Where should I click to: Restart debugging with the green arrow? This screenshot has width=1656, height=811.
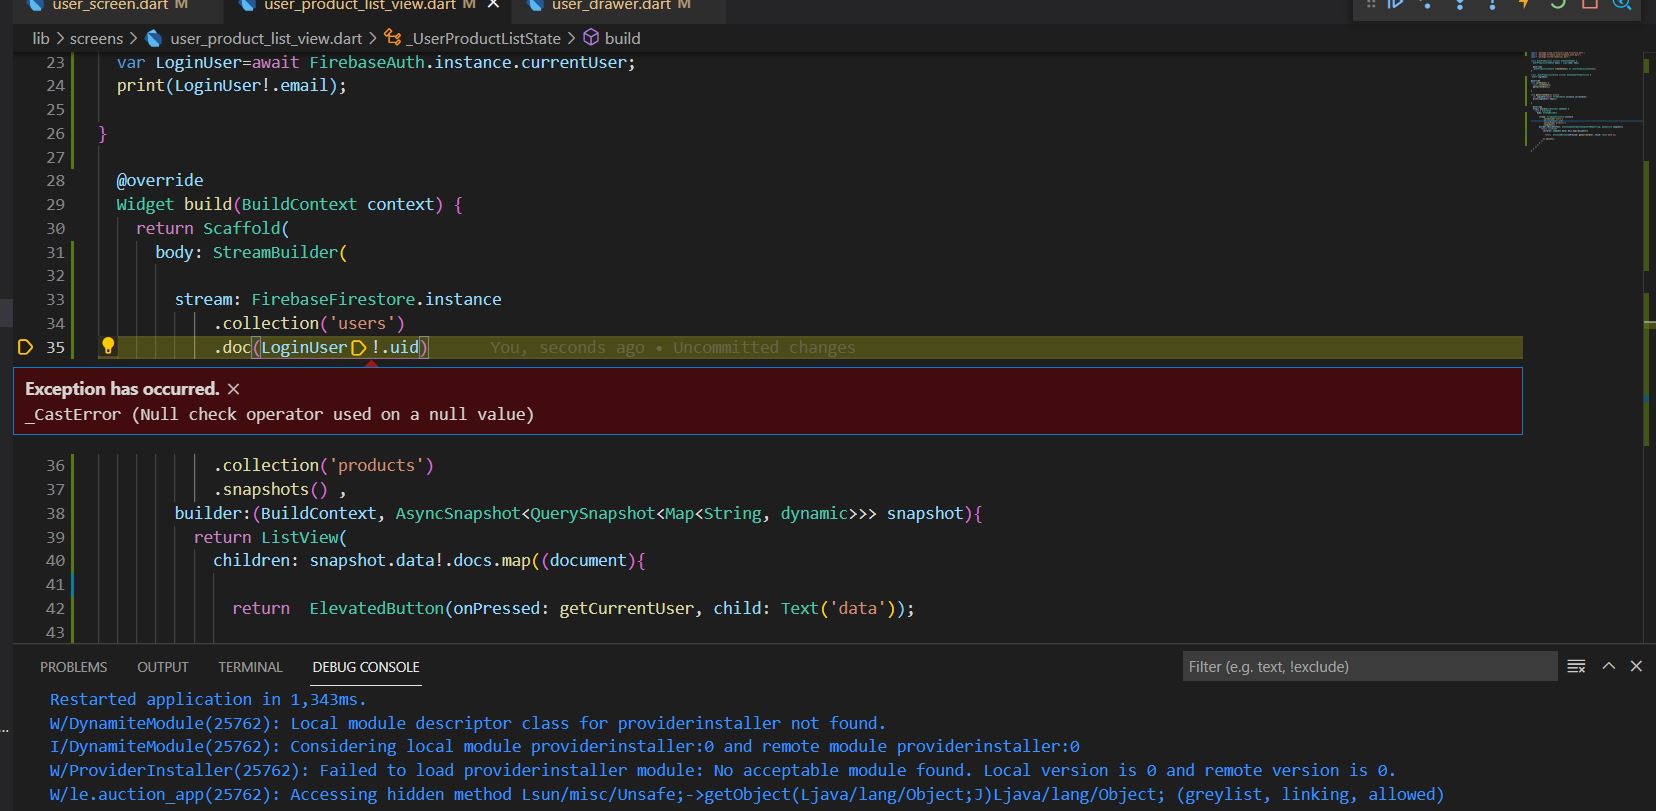(x=1557, y=4)
